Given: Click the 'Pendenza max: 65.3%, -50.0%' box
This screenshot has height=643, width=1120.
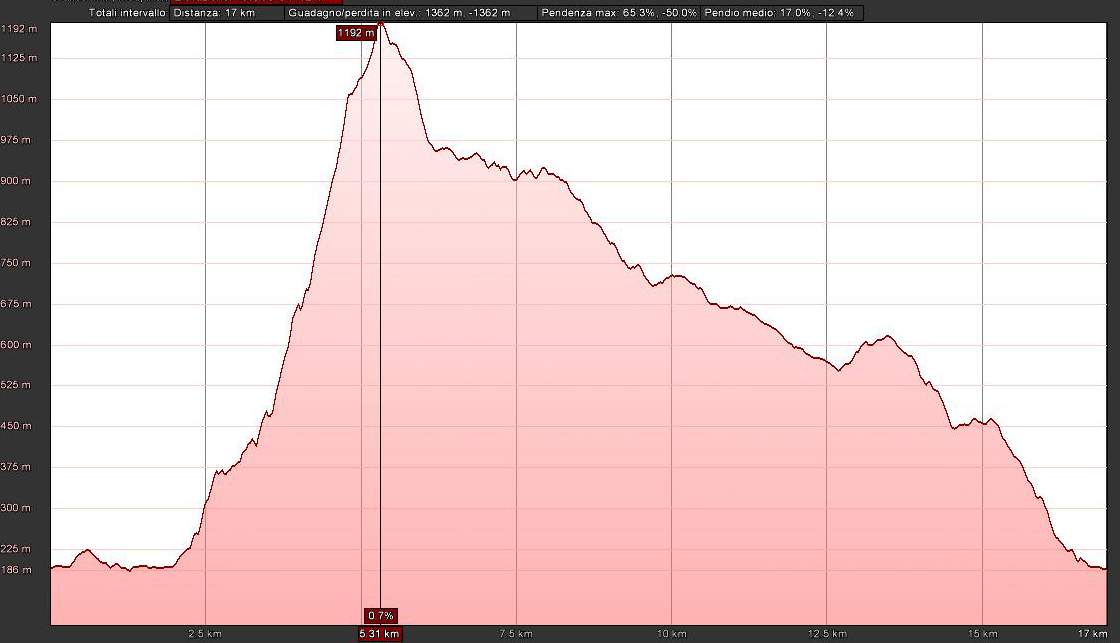Looking at the screenshot, I should pos(619,13).
